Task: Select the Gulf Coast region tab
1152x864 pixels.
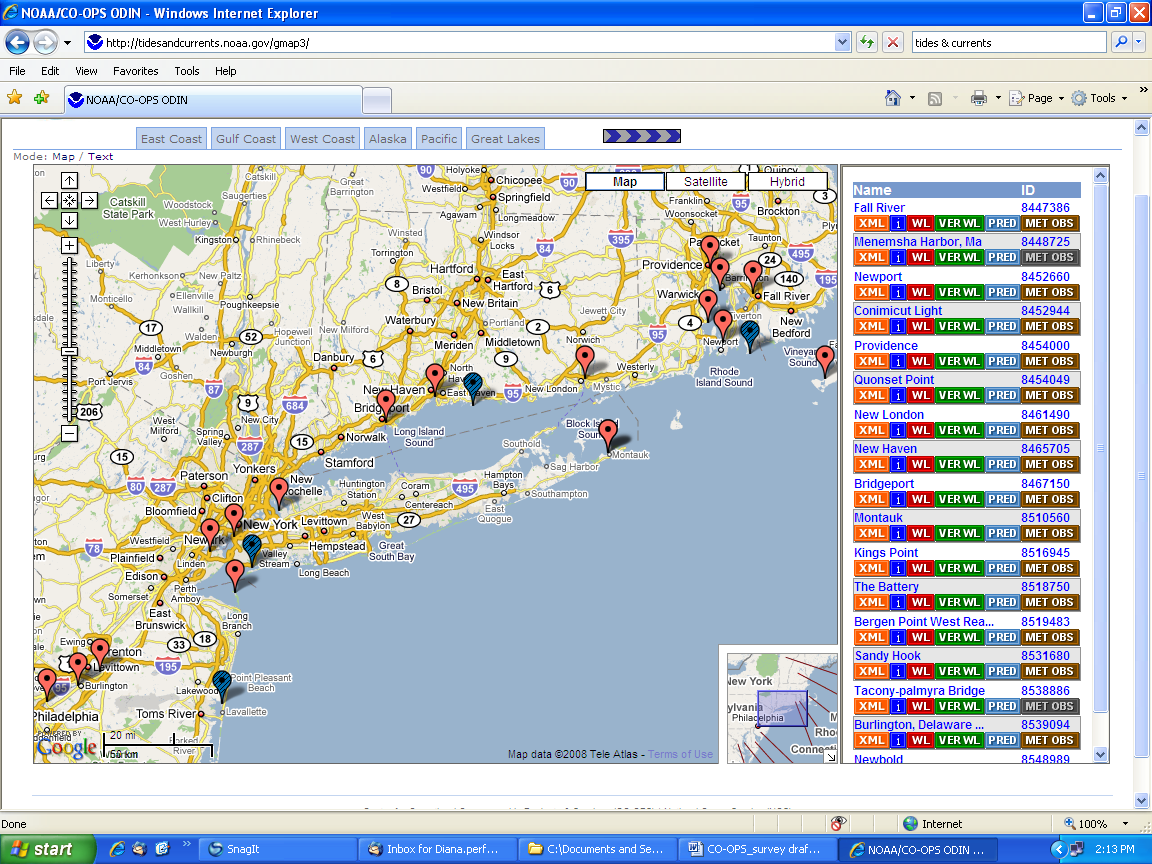Action: pyautogui.click(x=245, y=138)
